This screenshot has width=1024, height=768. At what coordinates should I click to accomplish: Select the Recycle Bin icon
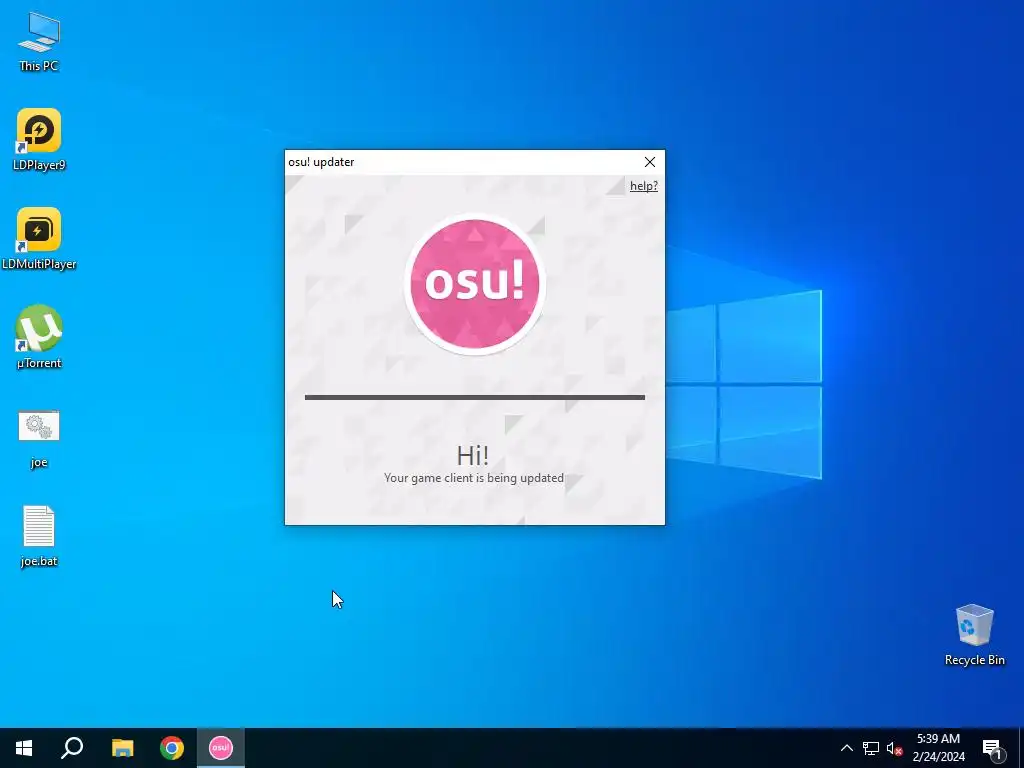tap(974, 635)
